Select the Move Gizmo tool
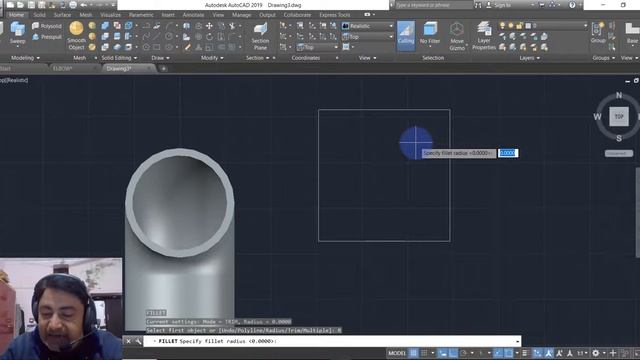 coord(457,36)
